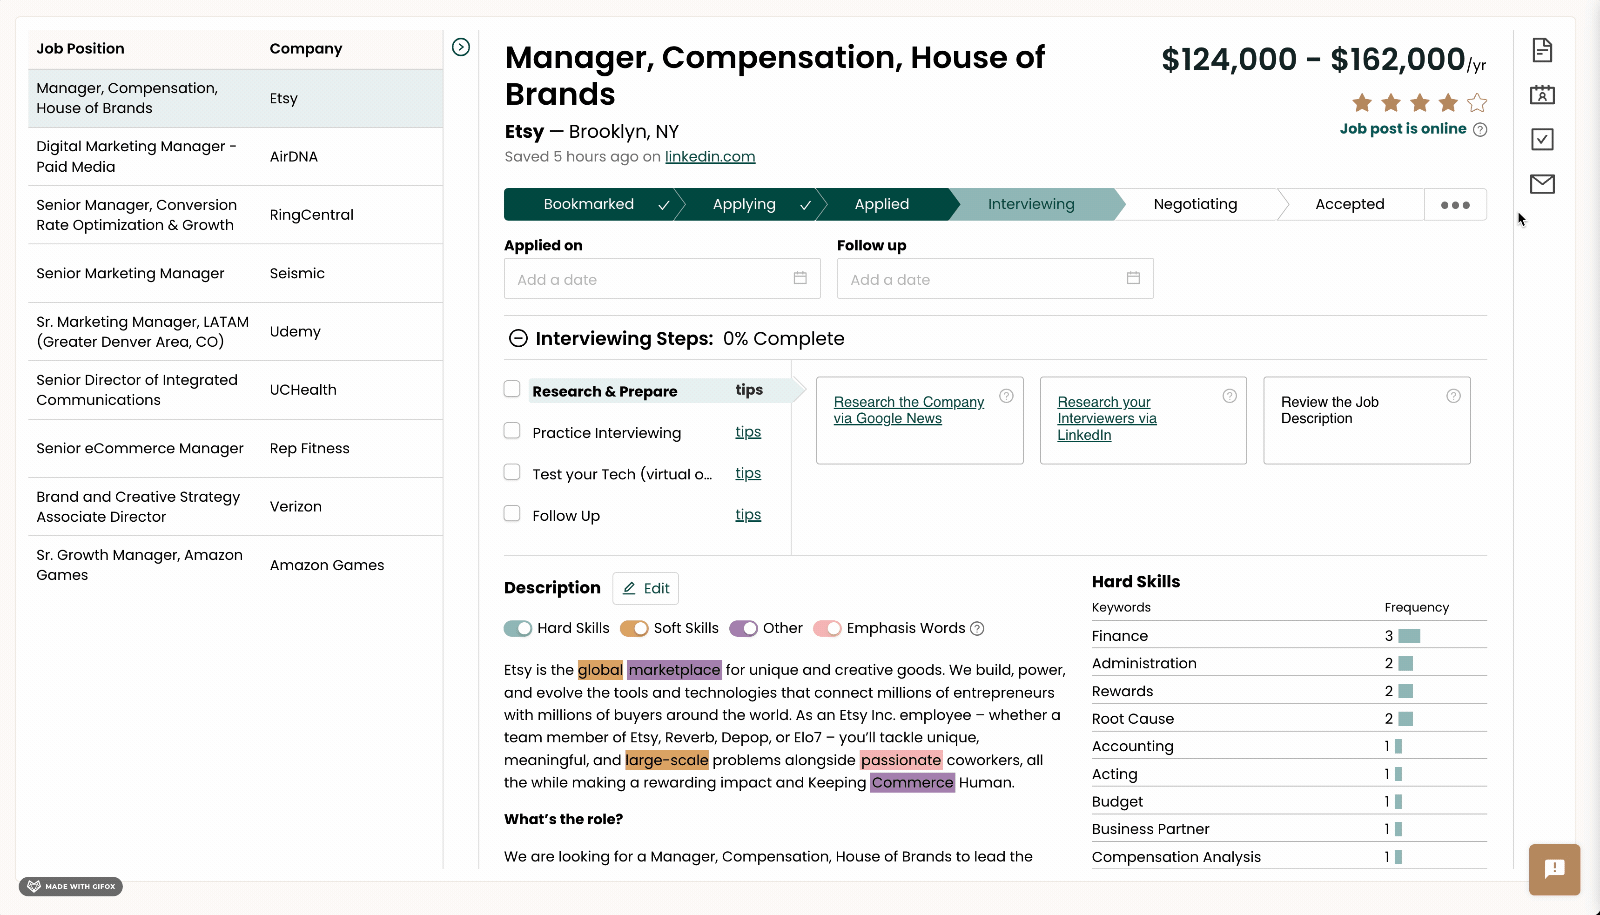Screen dimensions: 1600x915
Task: Open tips for Follow Up
Action: click(748, 515)
